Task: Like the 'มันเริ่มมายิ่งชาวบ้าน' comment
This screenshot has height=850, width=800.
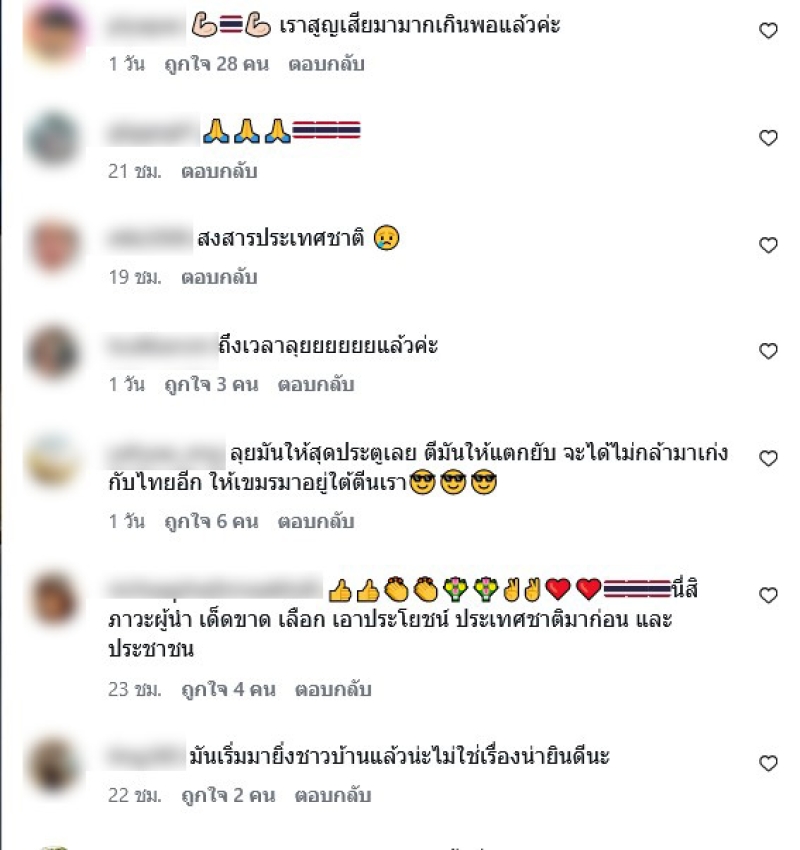Action: click(x=768, y=763)
